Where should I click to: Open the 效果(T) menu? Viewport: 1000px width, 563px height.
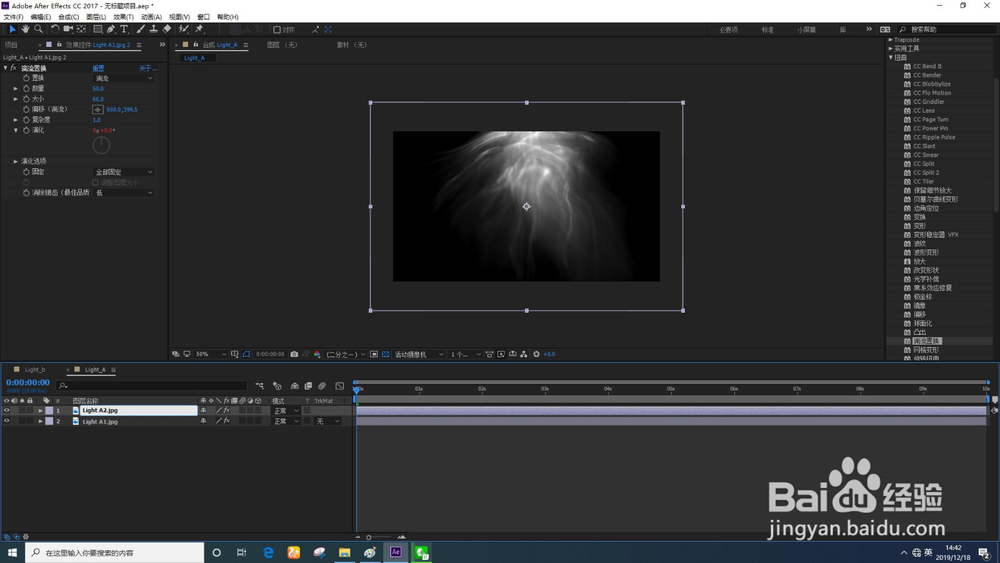click(x=124, y=17)
